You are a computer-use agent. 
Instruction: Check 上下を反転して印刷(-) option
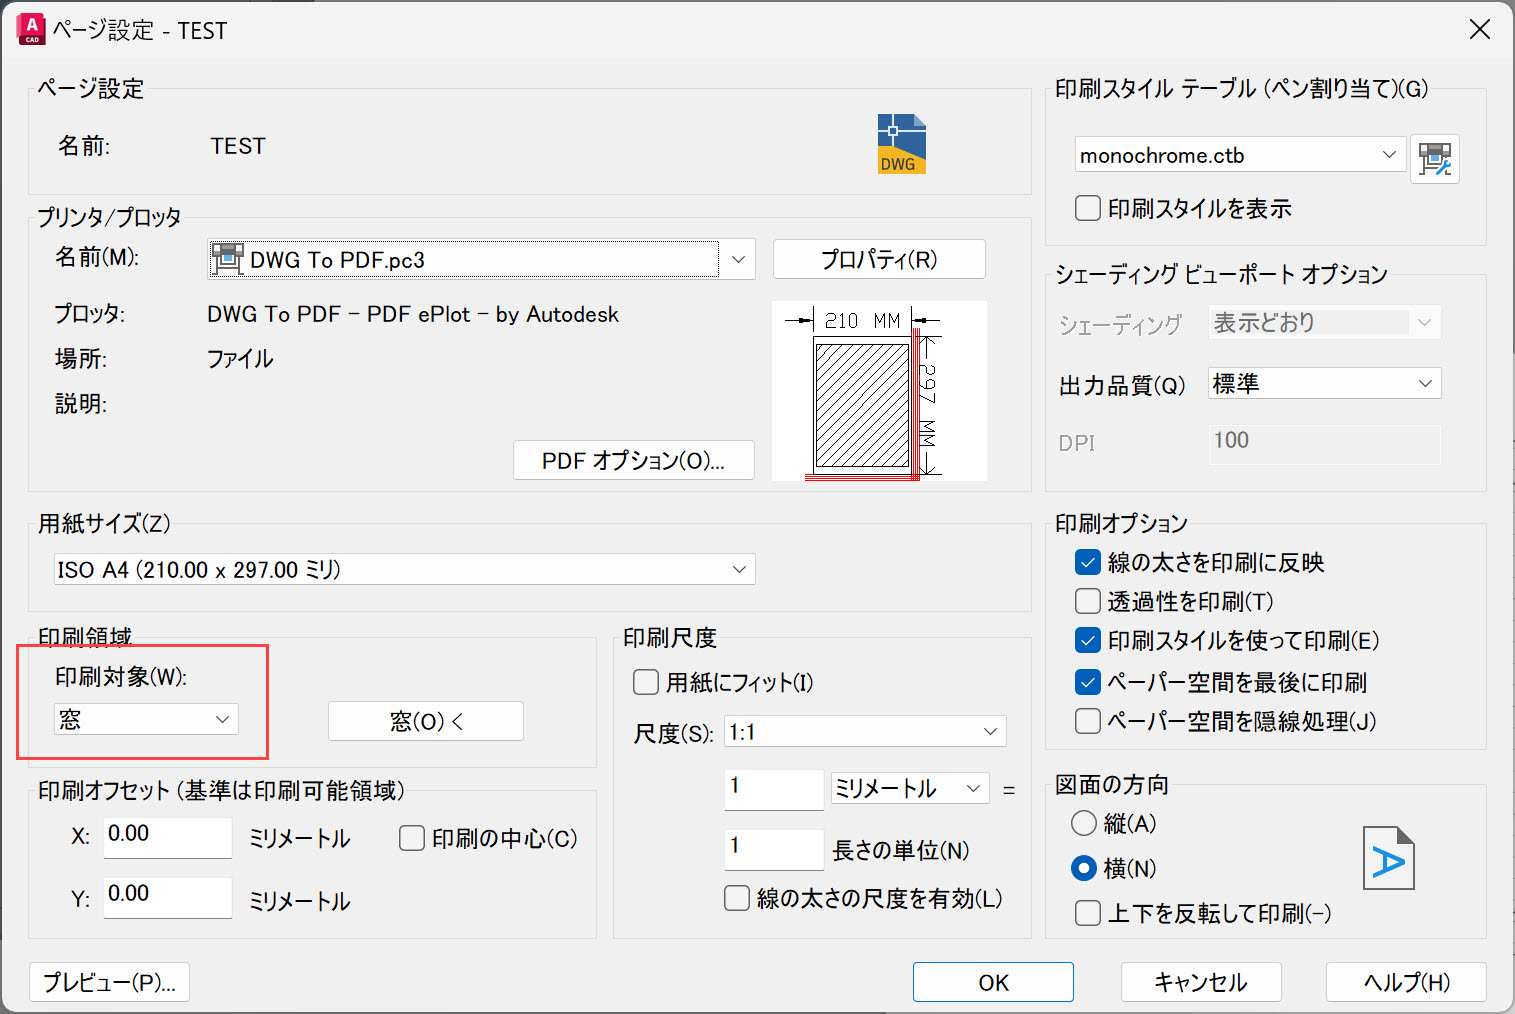1087,913
